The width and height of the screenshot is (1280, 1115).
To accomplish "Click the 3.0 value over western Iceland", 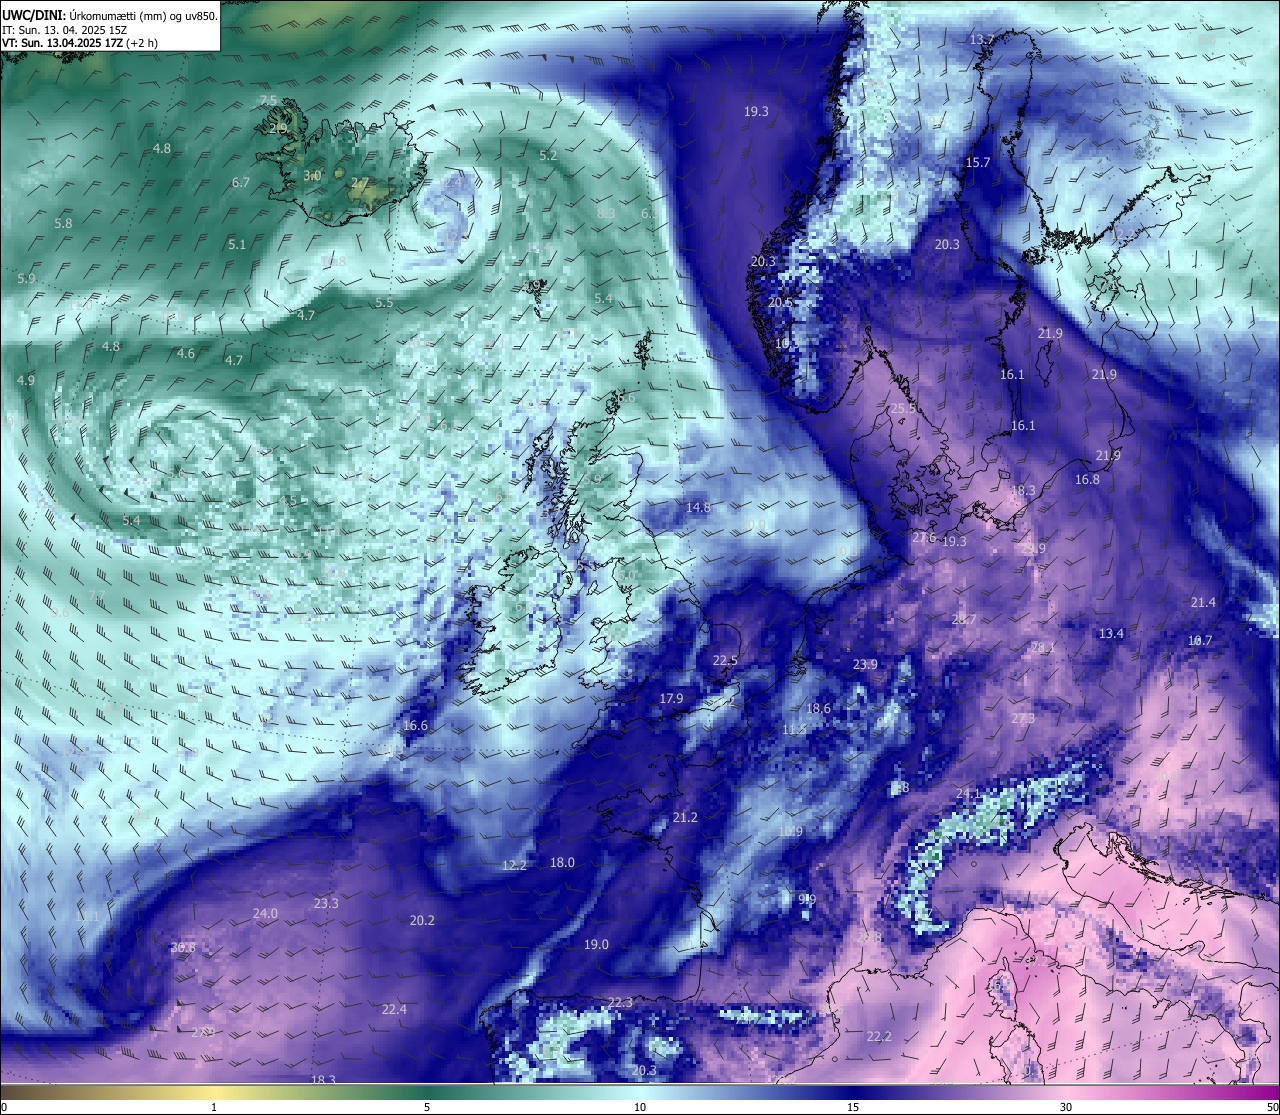I will point(312,176).
